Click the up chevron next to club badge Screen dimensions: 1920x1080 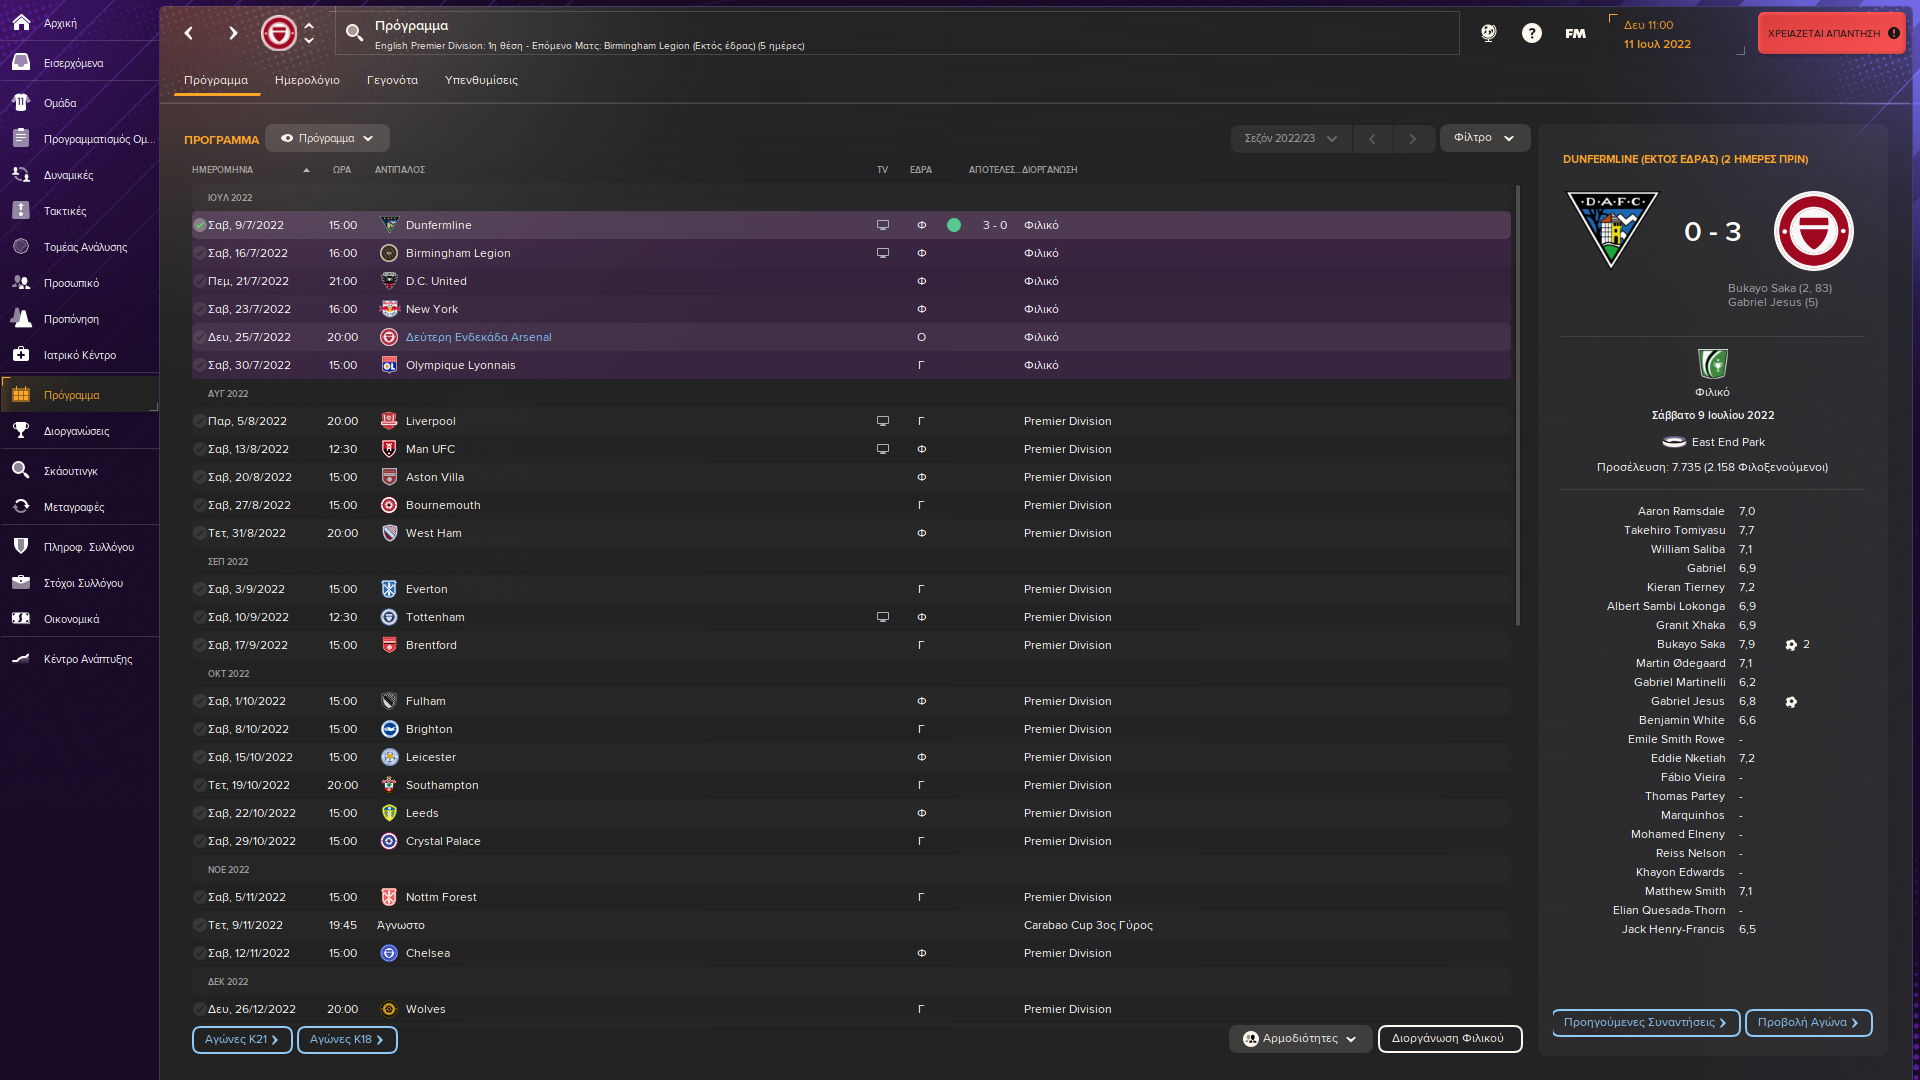point(309,26)
